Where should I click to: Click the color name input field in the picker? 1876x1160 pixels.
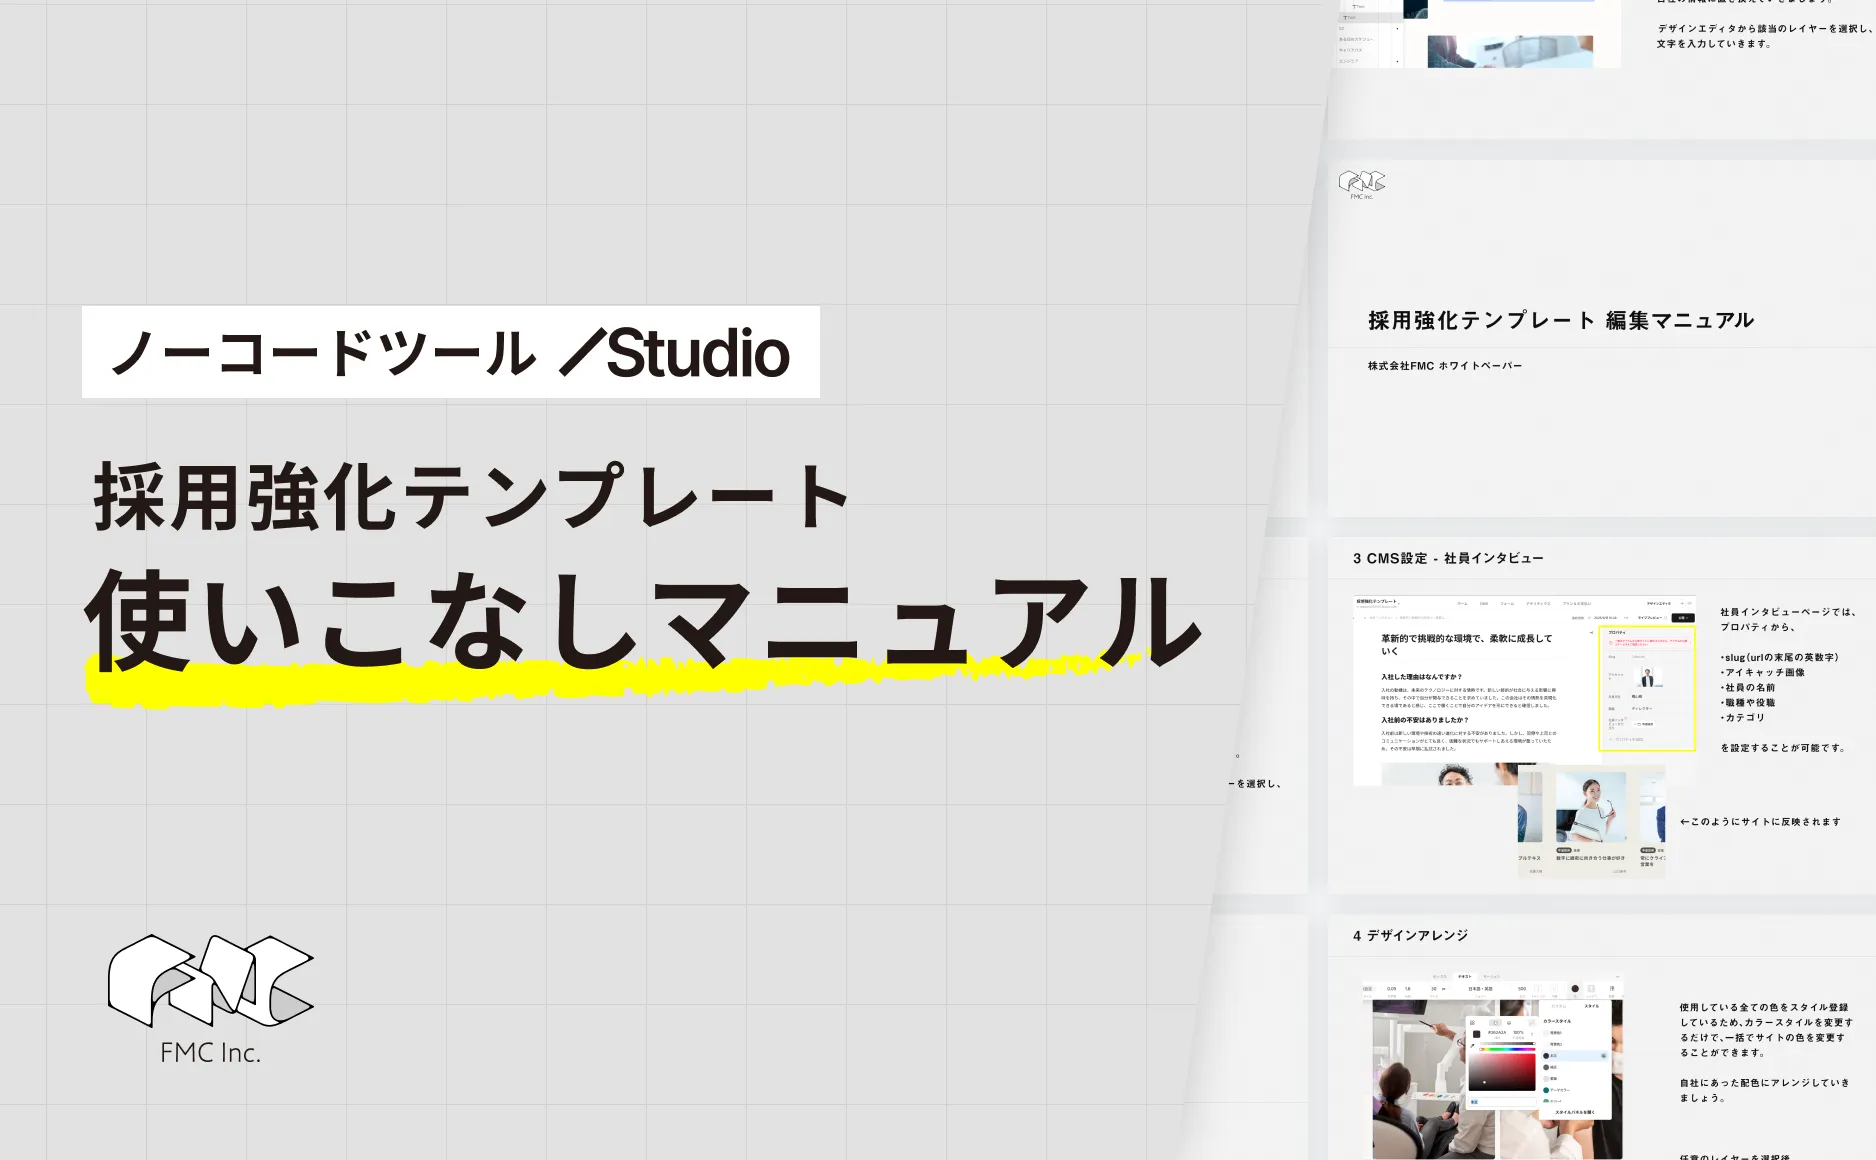point(1501,1101)
